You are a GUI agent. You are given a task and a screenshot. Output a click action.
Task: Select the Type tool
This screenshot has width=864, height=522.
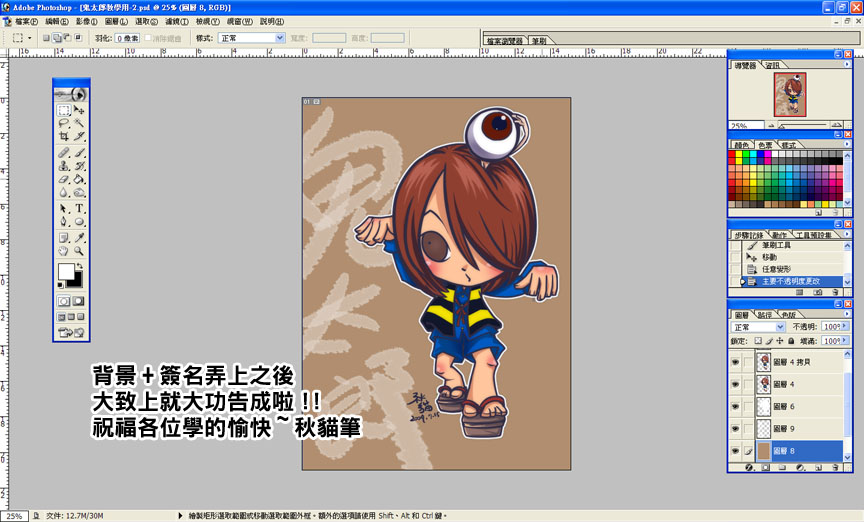click(x=79, y=208)
